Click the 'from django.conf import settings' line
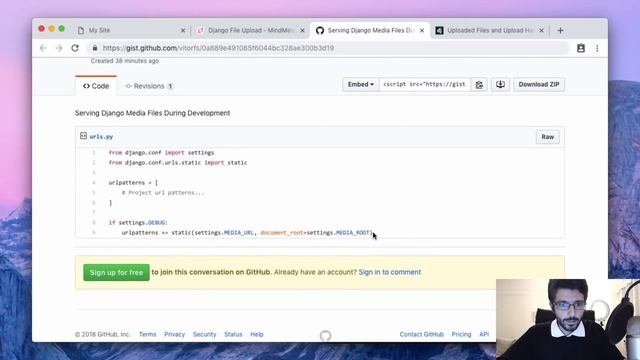Viewport: 640px width, 360px height. coord(161,153)
